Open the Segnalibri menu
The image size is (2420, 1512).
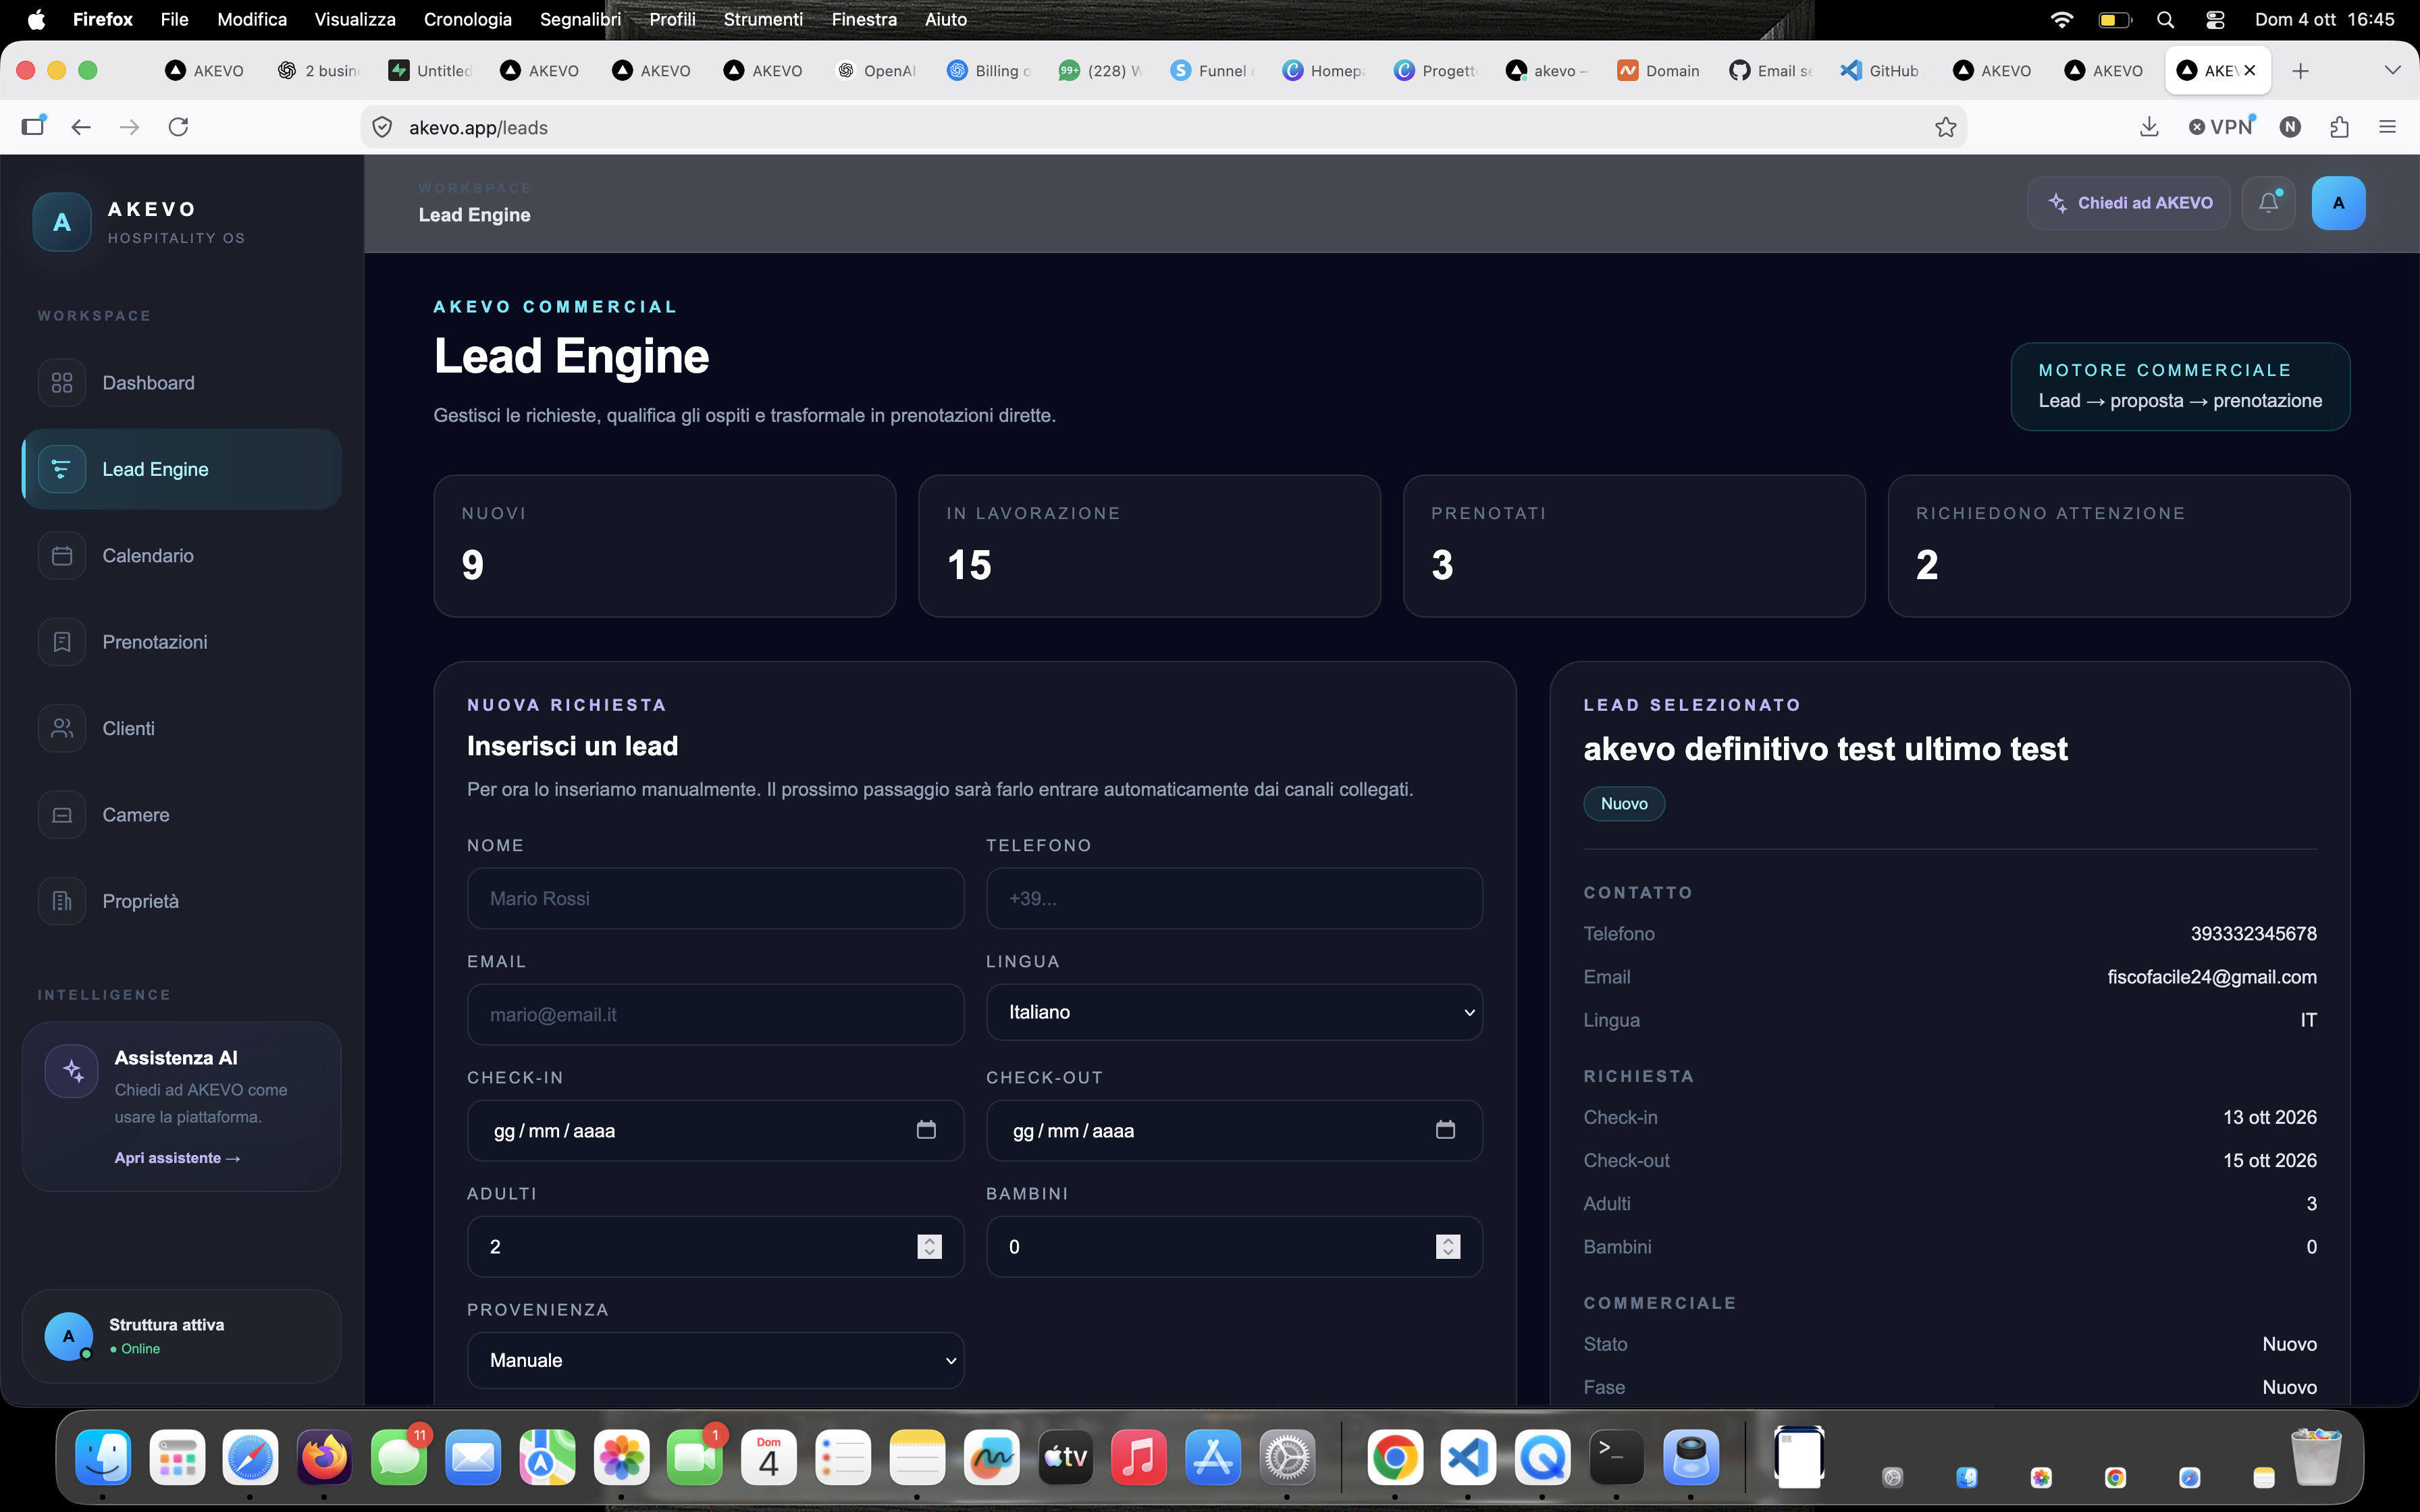pos(580,19)
